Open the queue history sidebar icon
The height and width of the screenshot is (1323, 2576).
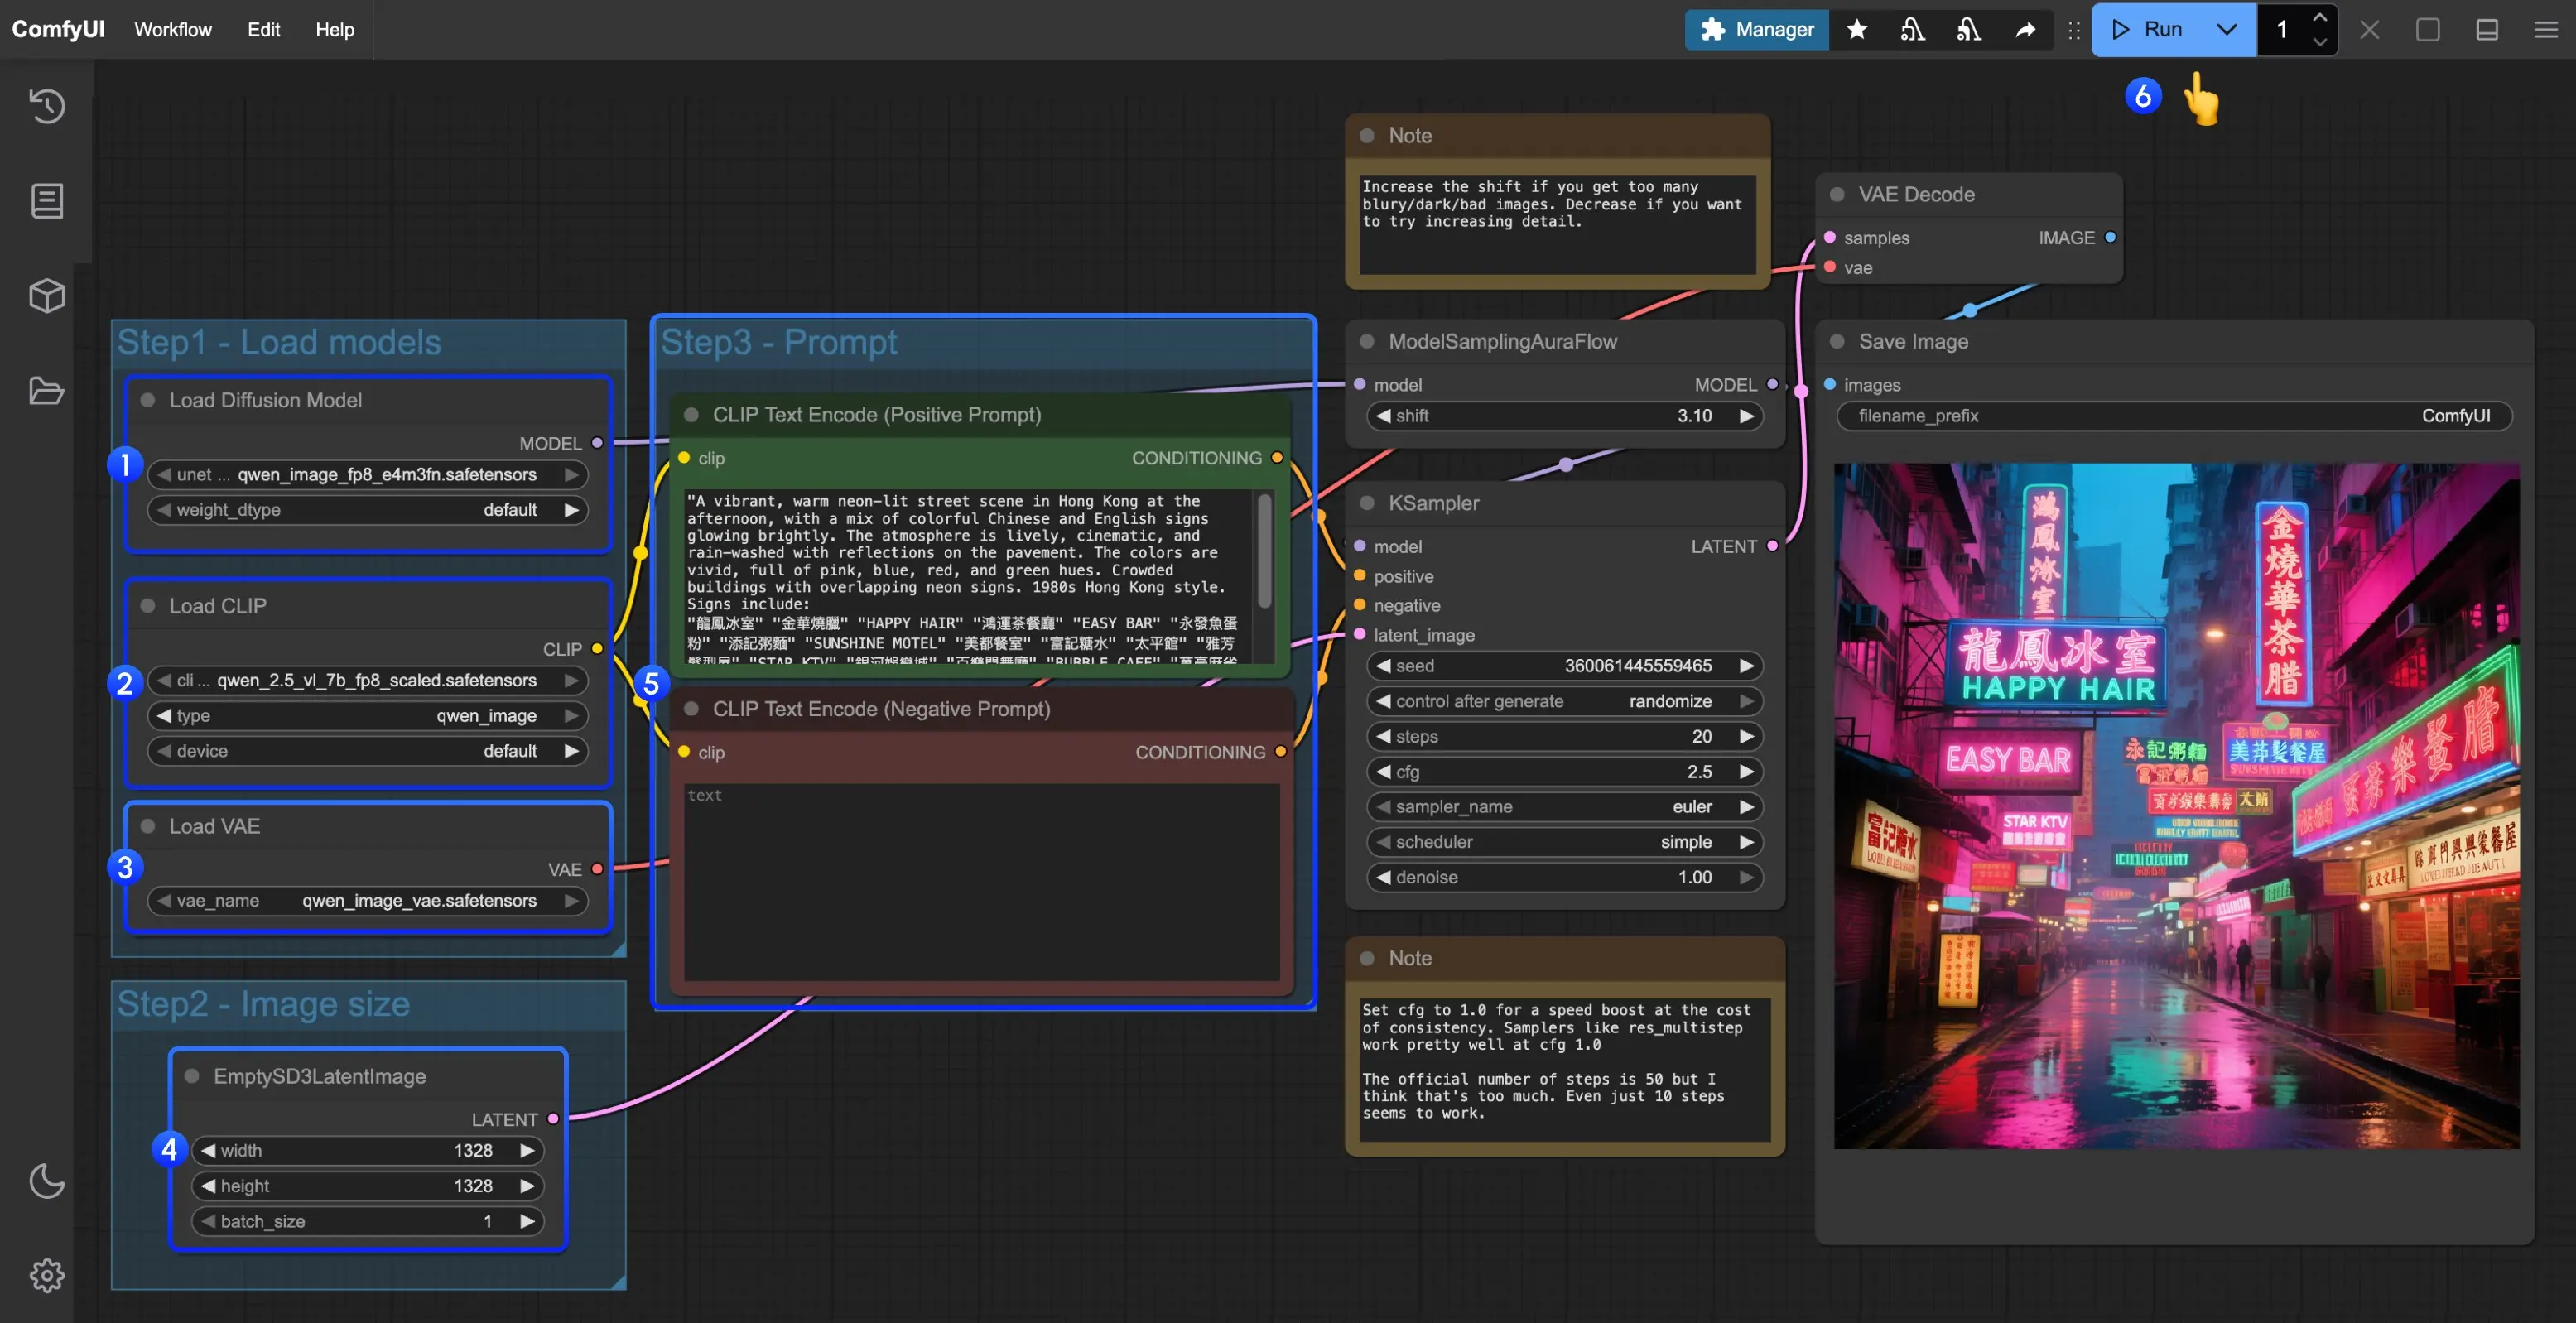coord(47,106)
